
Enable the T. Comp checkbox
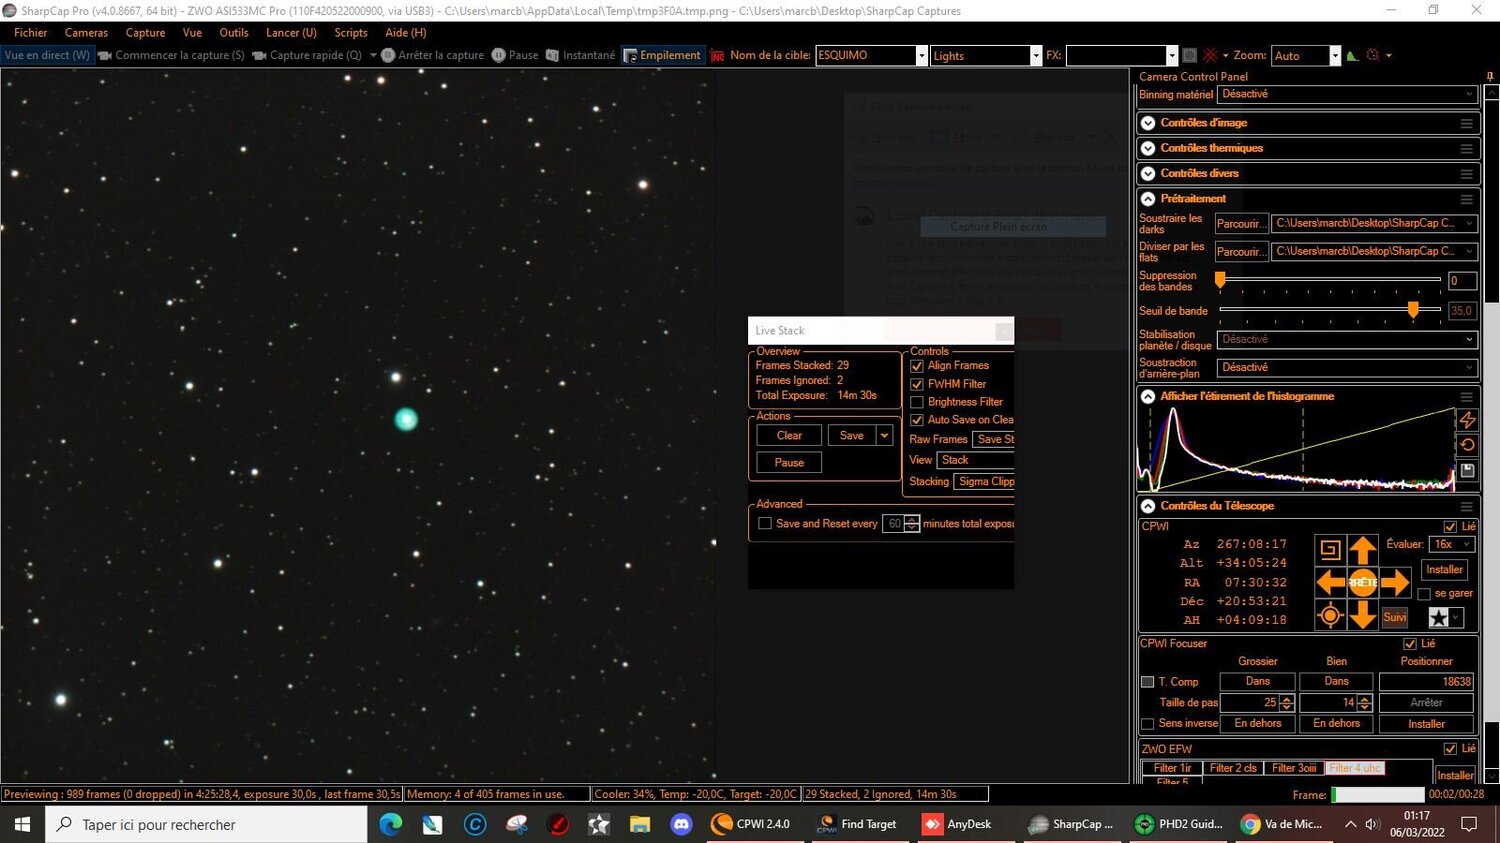(1148, 682)
